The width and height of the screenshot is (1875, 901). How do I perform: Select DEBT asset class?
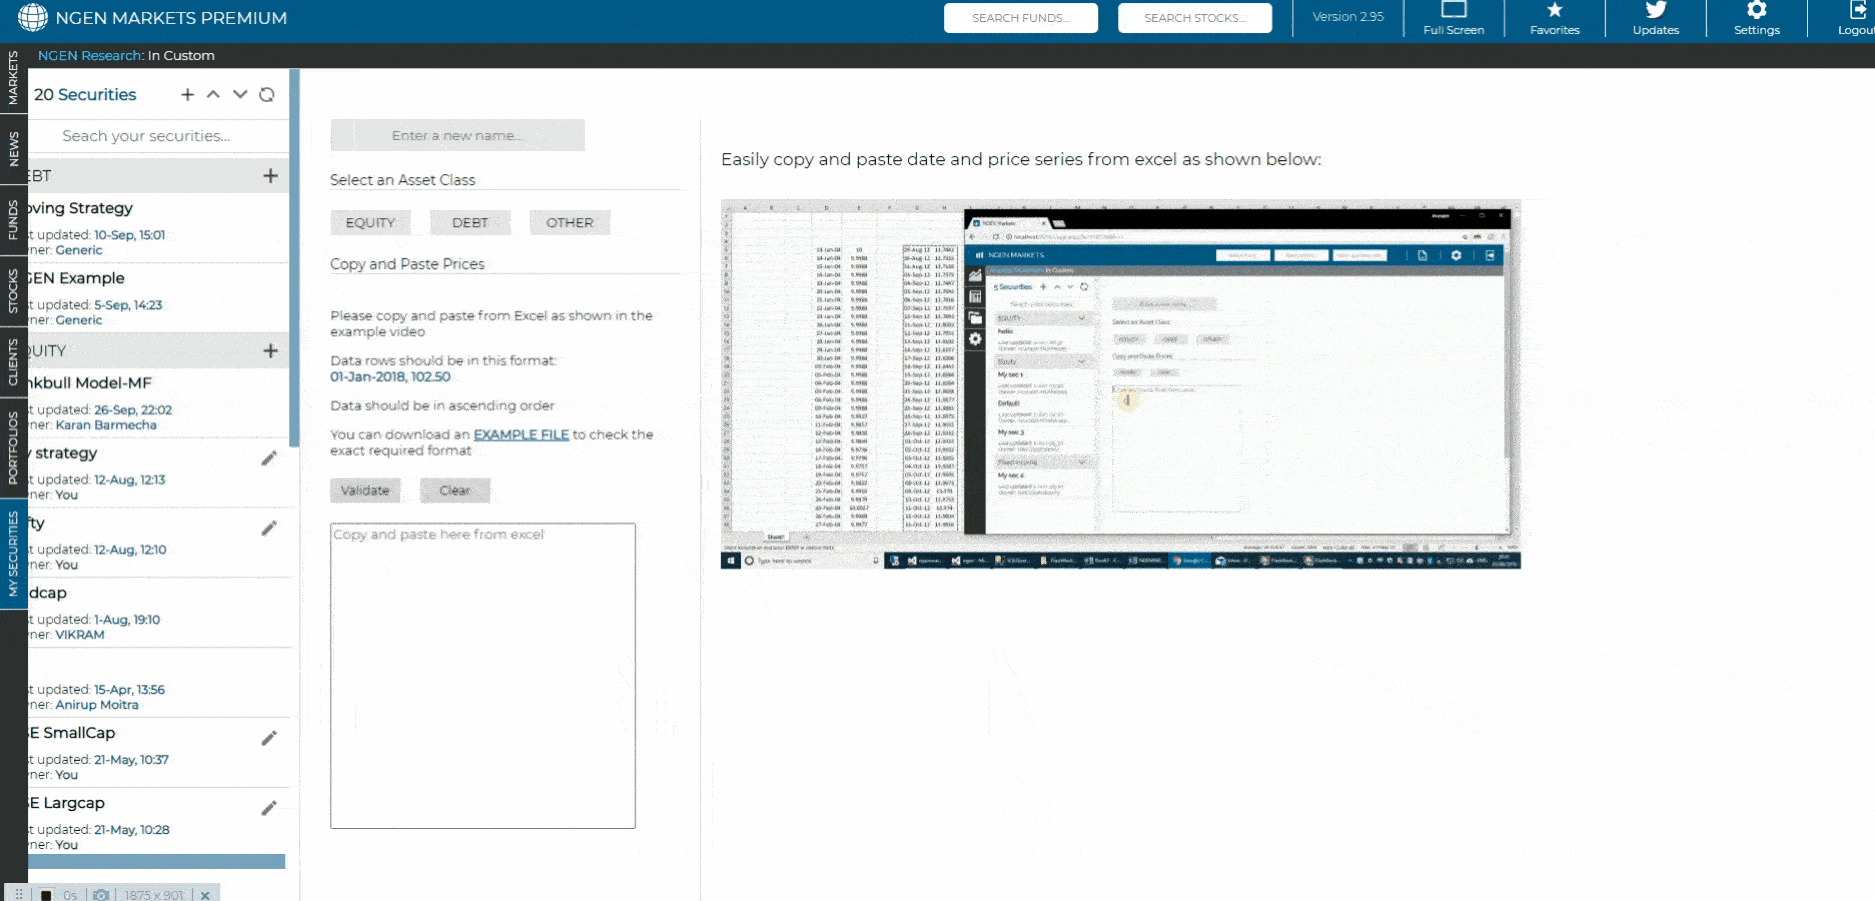(470, 223)
